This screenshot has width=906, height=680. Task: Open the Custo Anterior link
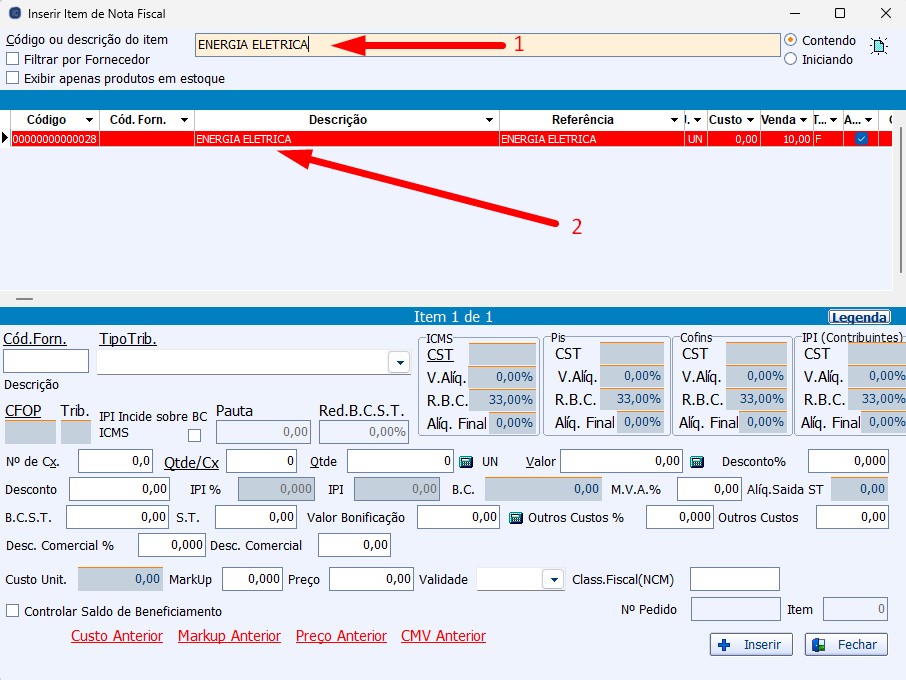(117, 636)
